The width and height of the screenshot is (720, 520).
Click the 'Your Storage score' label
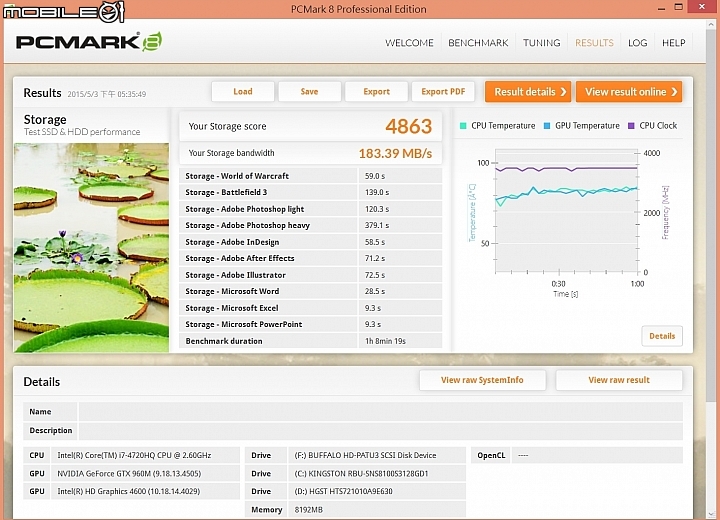227,126
